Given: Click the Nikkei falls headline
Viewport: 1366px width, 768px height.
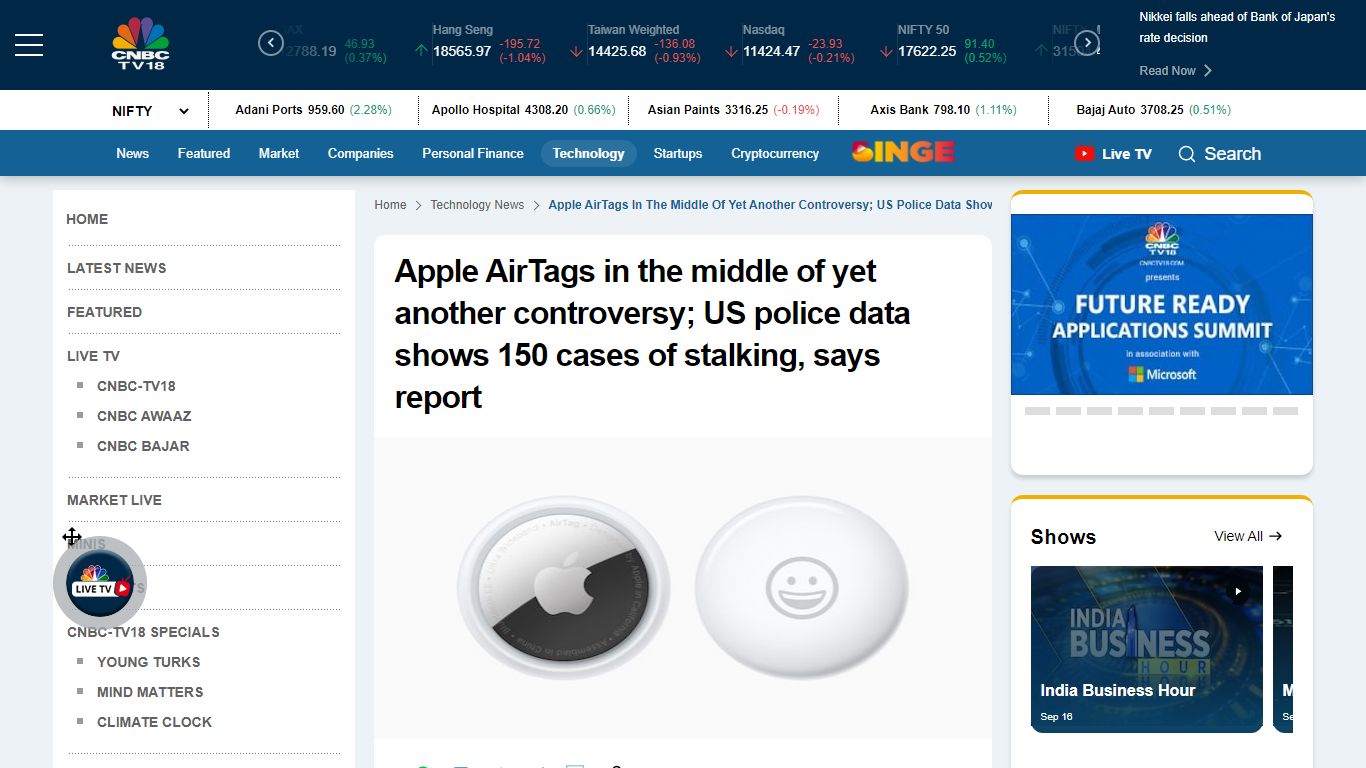Looking at the screenshot, I should click(x=1237, y=27).
